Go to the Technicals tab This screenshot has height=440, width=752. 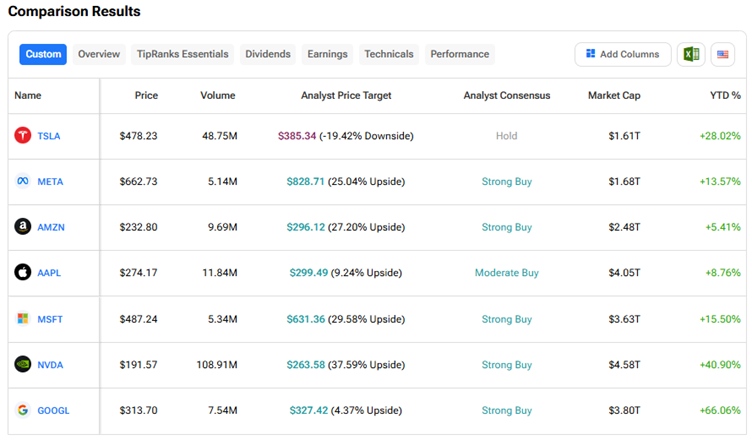pyautogui.click(x=388, y=54)
